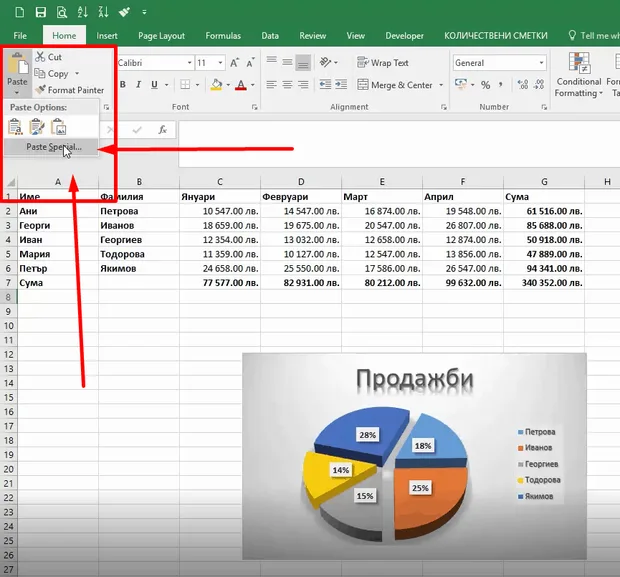This screenshot has height=577, width=620.
Task: Switch to the View tab
Action: [x=355, y=36]
